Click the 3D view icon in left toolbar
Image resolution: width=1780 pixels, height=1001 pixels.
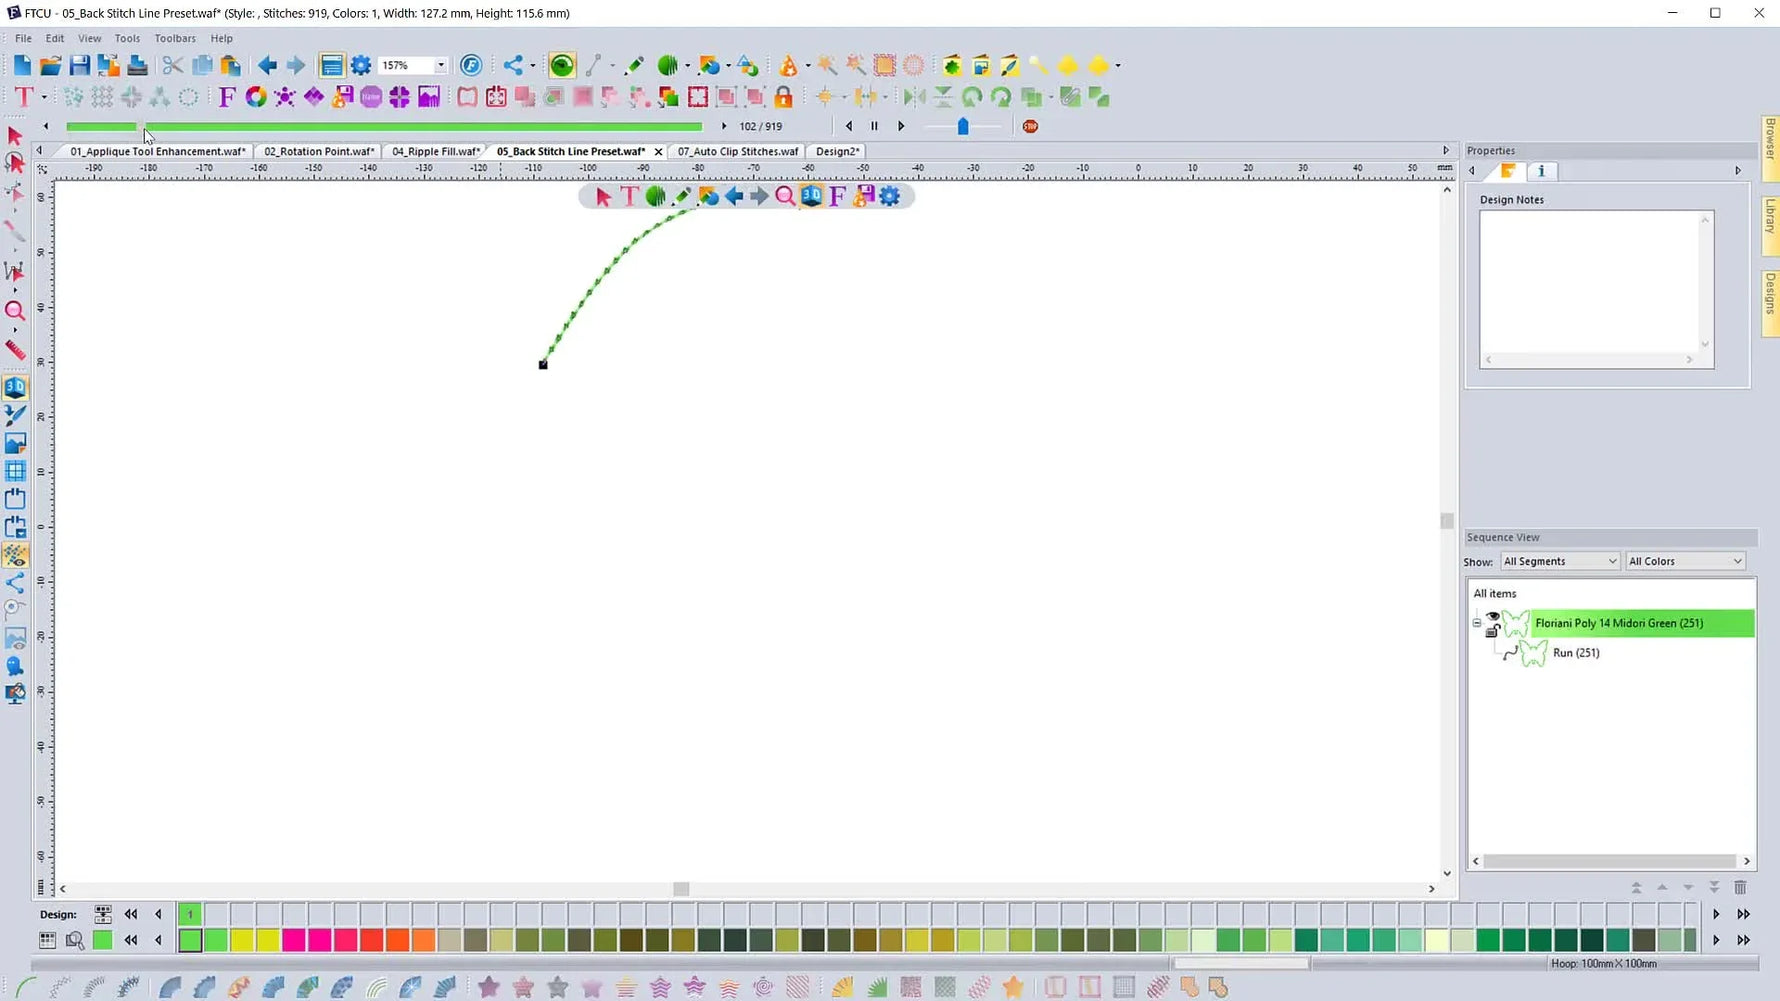click(15, 387)
